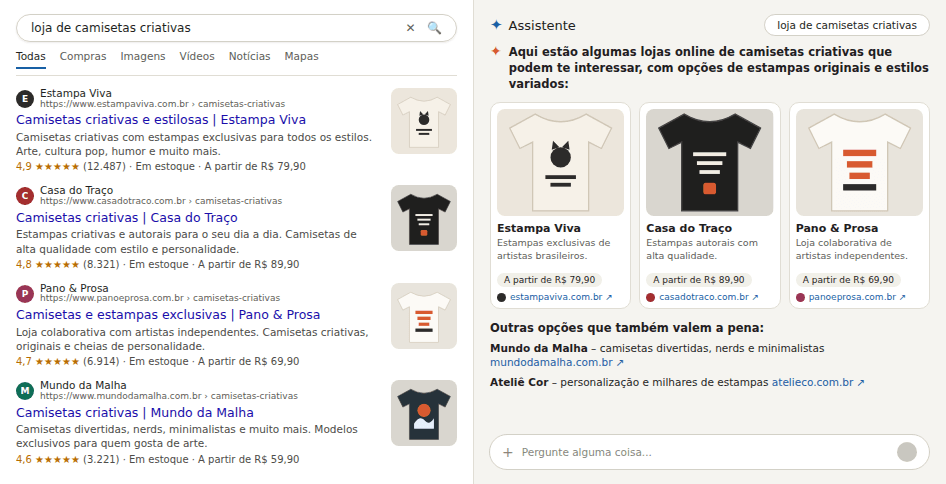Click the blue sparkle icon next to Assistente

(496, 25)
